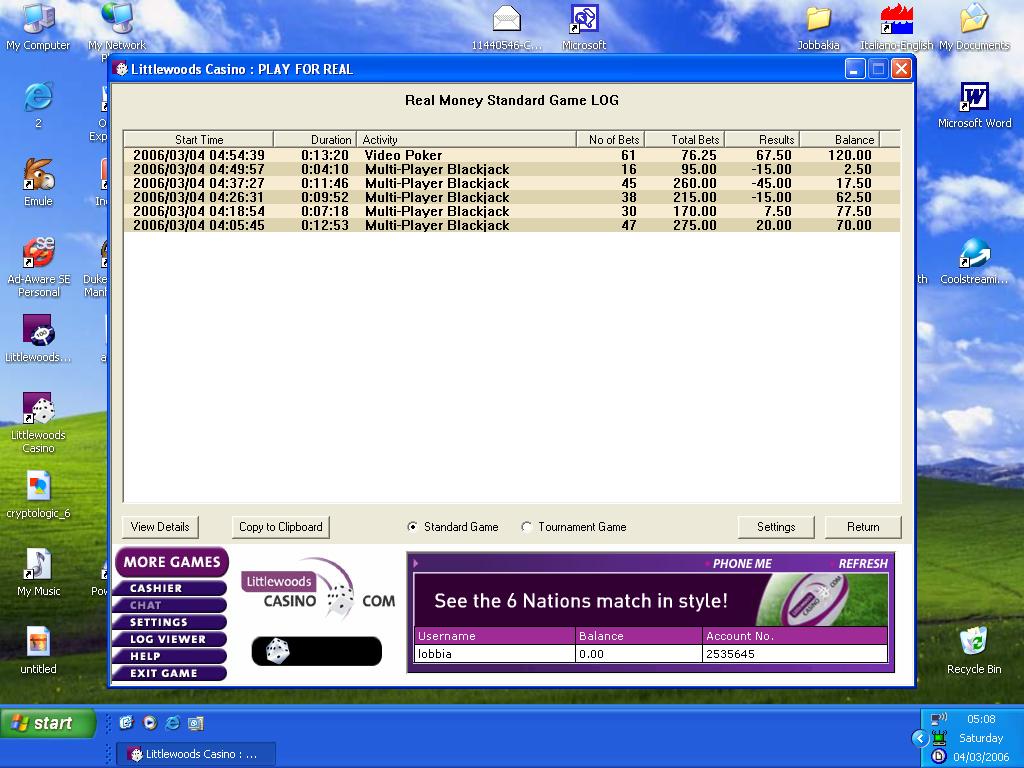Click the taskbar clock showing 05:08
The height and width of the screenshot is (768, 1024).
(981, 719)
